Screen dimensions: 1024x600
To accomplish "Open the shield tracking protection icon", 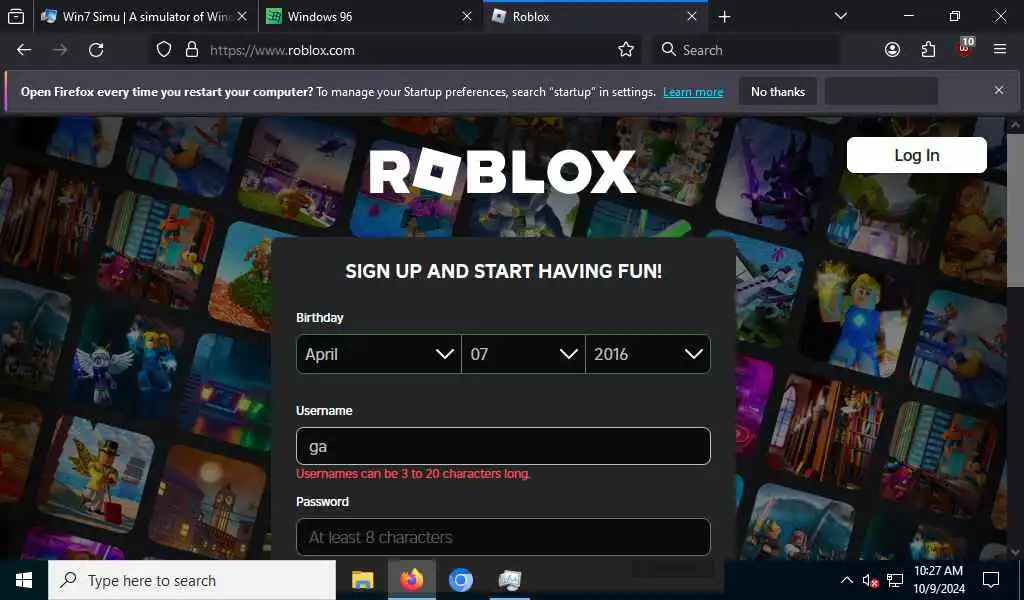I will [x=164, y=50].
